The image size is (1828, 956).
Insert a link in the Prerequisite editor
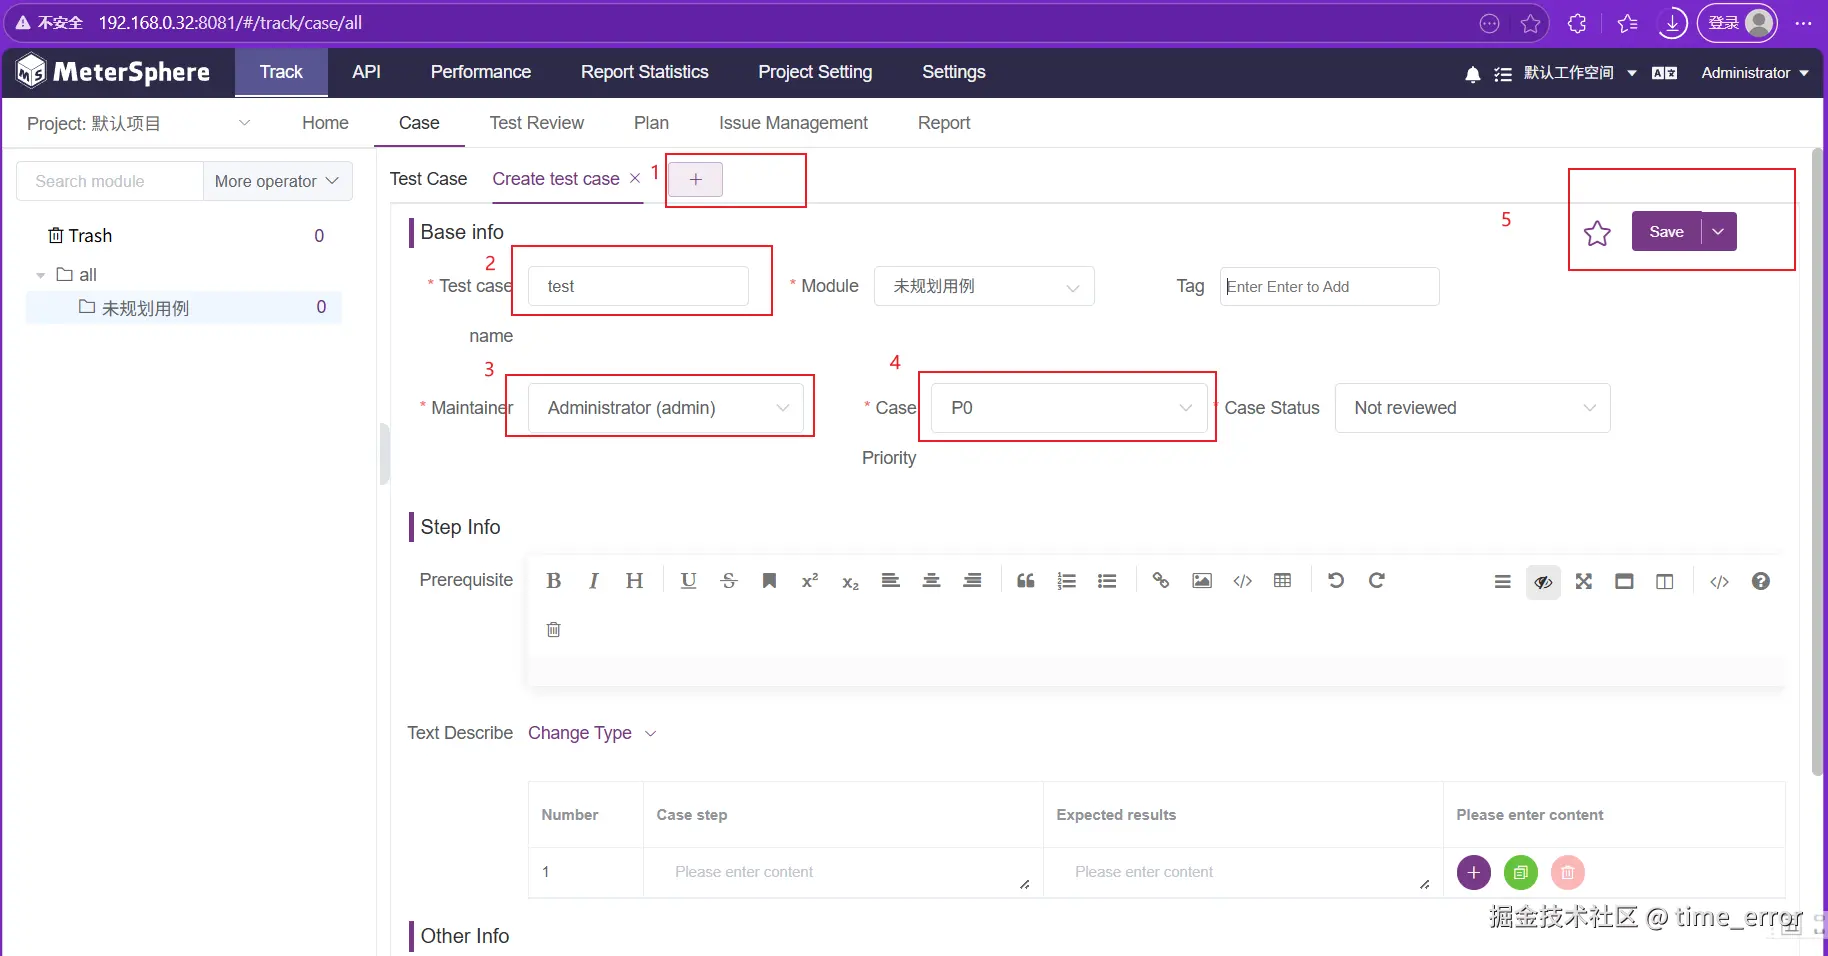[x=1161, y=581]
